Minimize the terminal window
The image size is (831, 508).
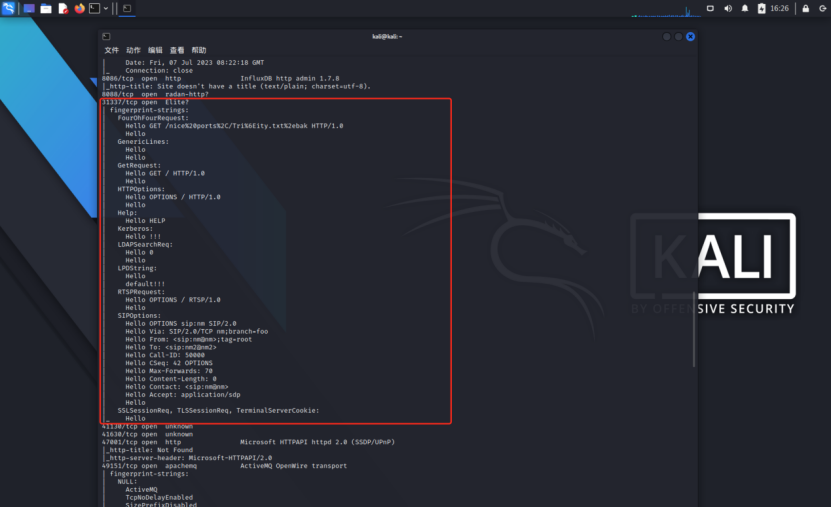667,37
